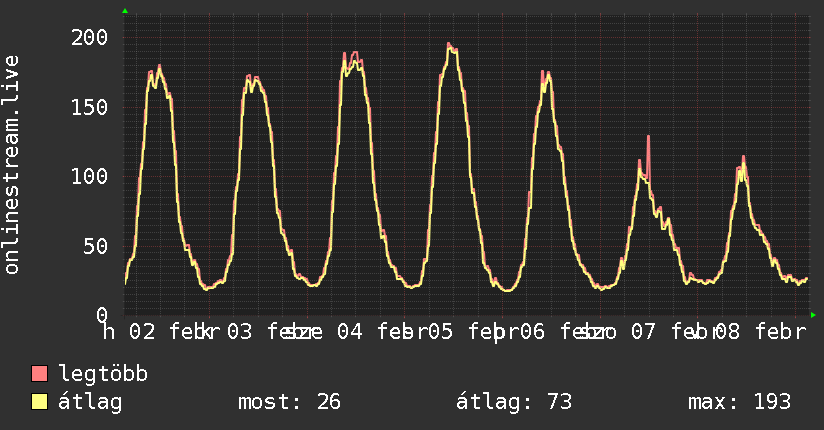Click the 100 y-axis label
Viewport: 824px width, 430px height.
click(89, 176)
